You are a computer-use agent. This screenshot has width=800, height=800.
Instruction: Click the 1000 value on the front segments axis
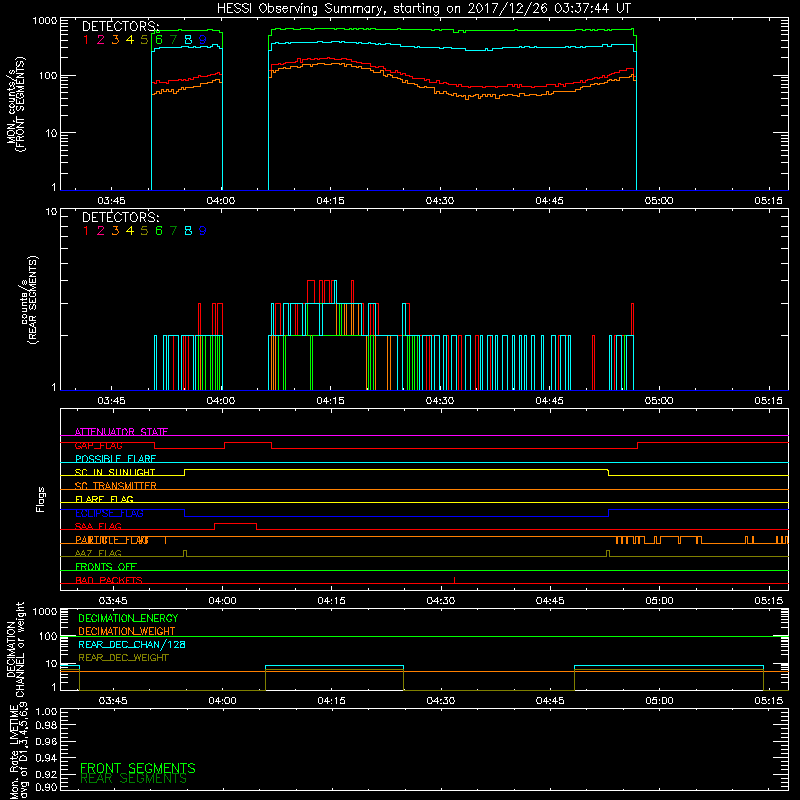[x=45, y=21]
